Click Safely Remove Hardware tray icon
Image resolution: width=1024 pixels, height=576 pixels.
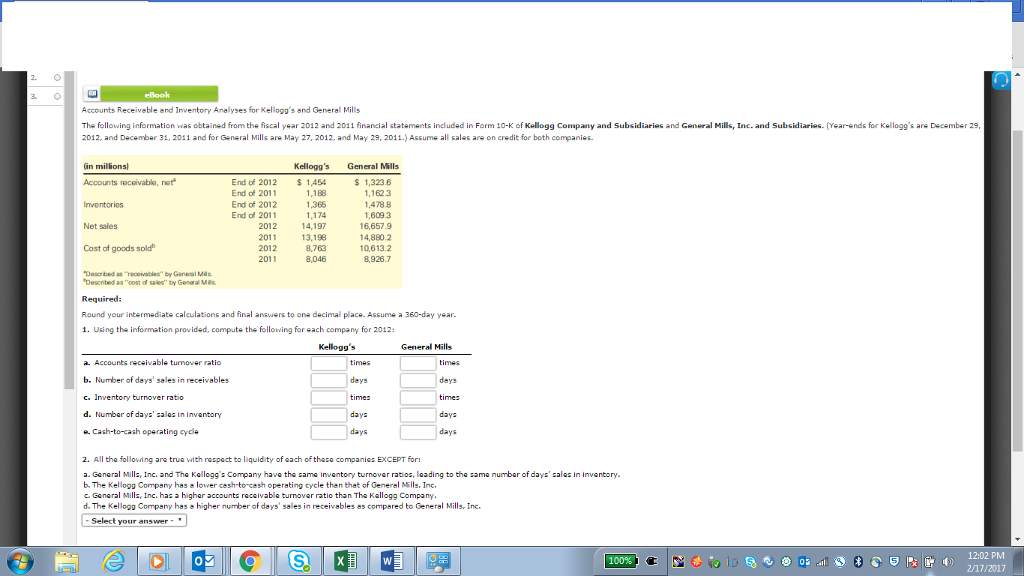[x=714, y=562]
